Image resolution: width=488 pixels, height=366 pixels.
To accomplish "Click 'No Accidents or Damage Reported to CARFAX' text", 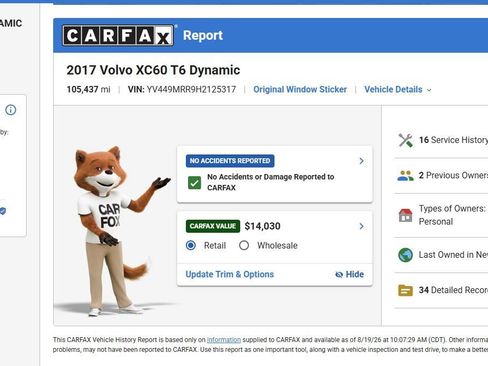I will pyautogui.click(x=270, y=182).
